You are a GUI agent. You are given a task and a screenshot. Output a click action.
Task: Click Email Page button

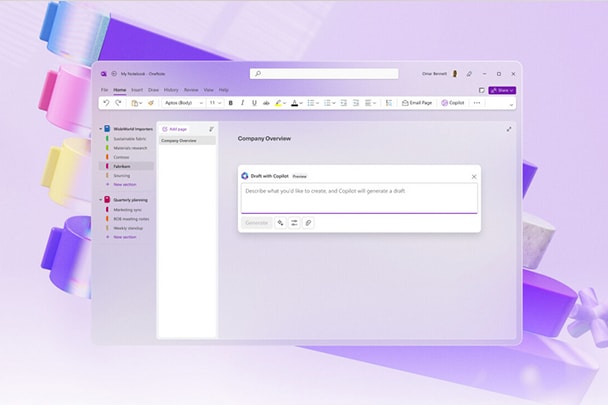tap(417, 103)
